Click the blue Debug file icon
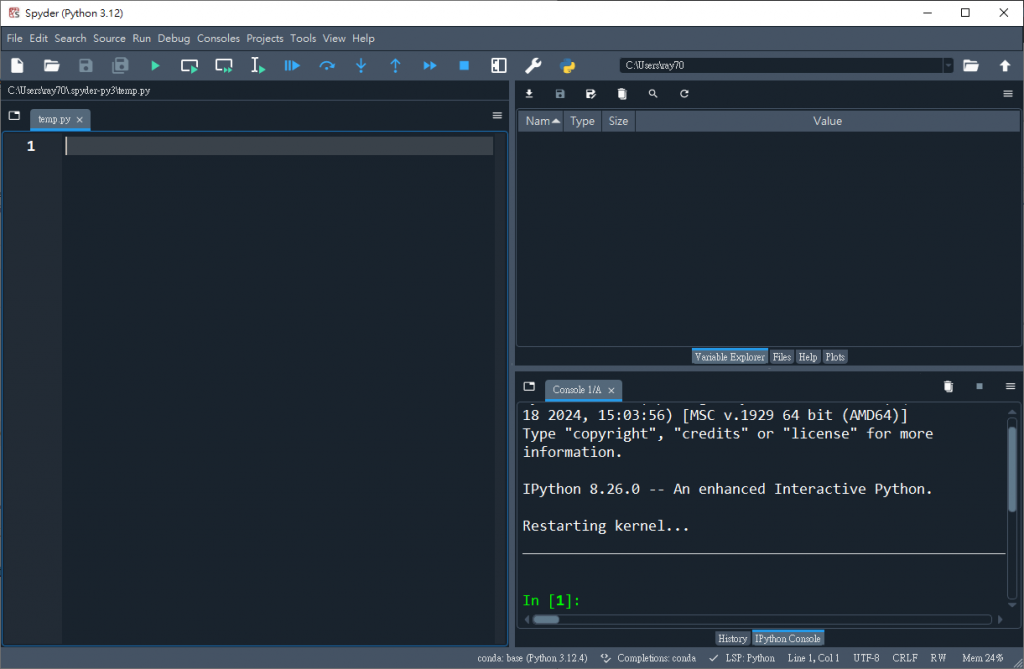This screenshot has height=669, width=1024. tap(292, 66)
